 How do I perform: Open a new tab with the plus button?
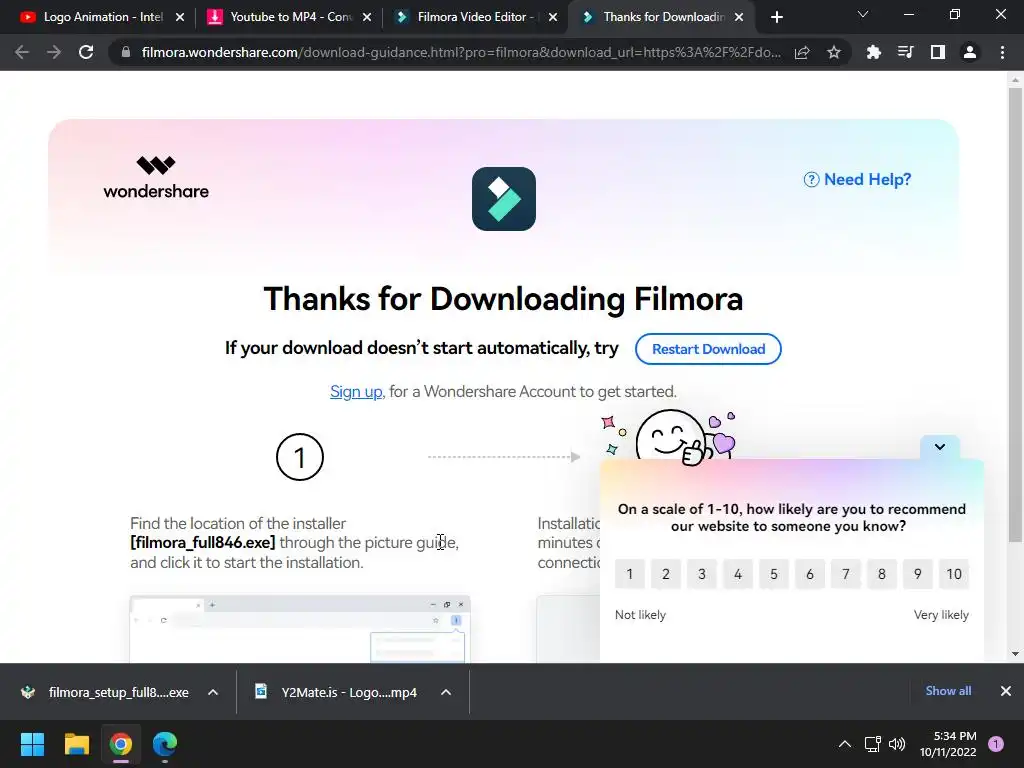[x=776, y=17]
